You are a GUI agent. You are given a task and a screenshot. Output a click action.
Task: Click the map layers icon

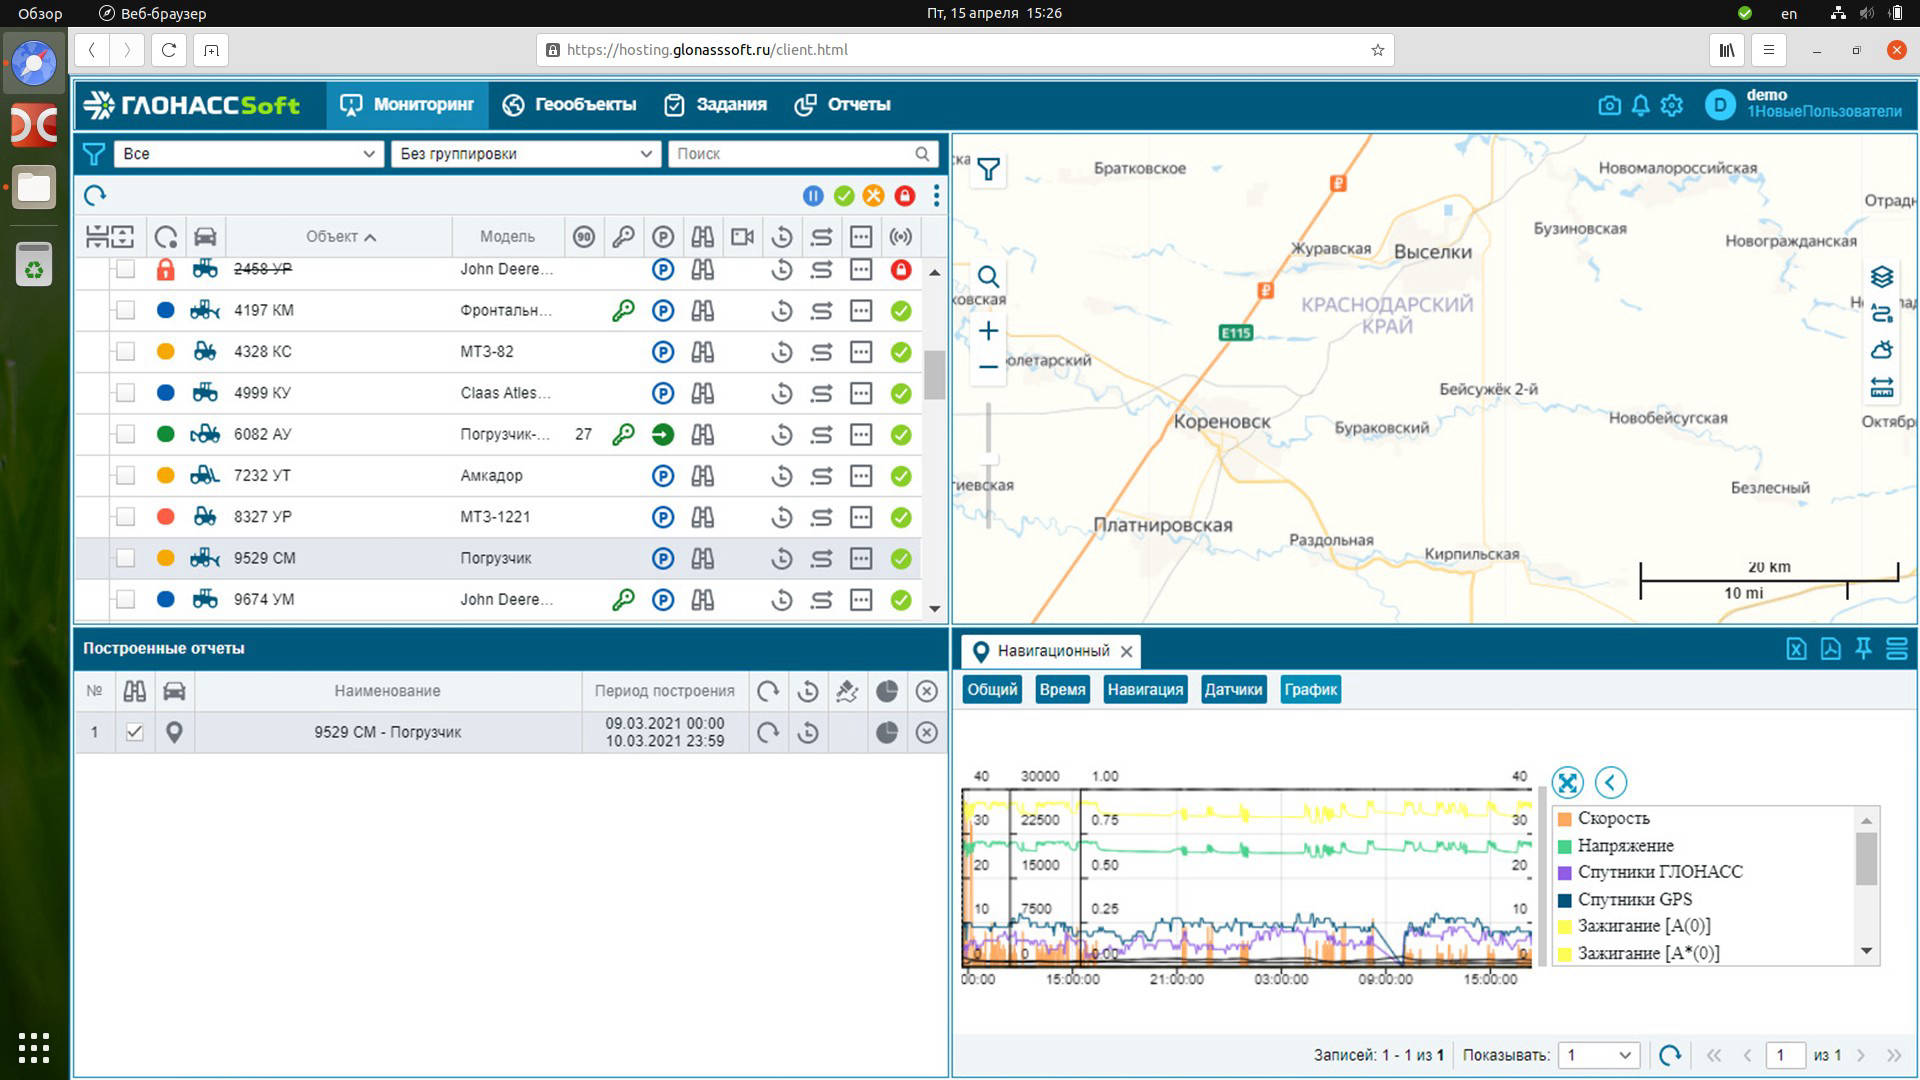(1882, 277)
